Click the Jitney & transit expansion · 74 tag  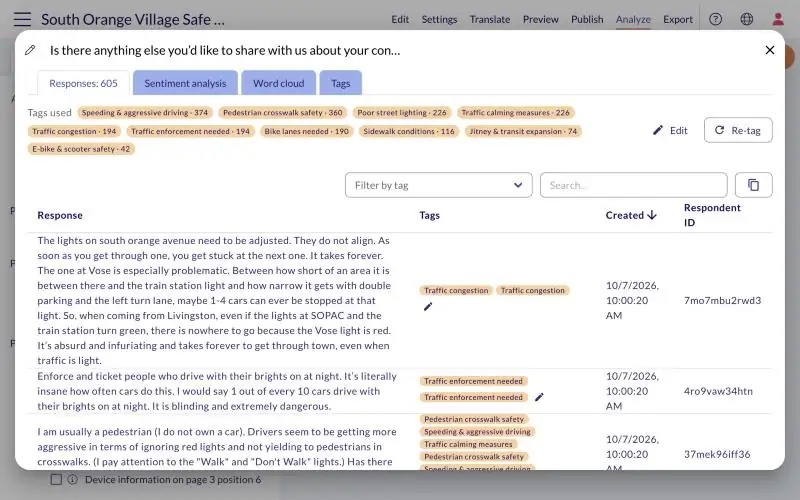pyautogui.click(x=523, y=131)
